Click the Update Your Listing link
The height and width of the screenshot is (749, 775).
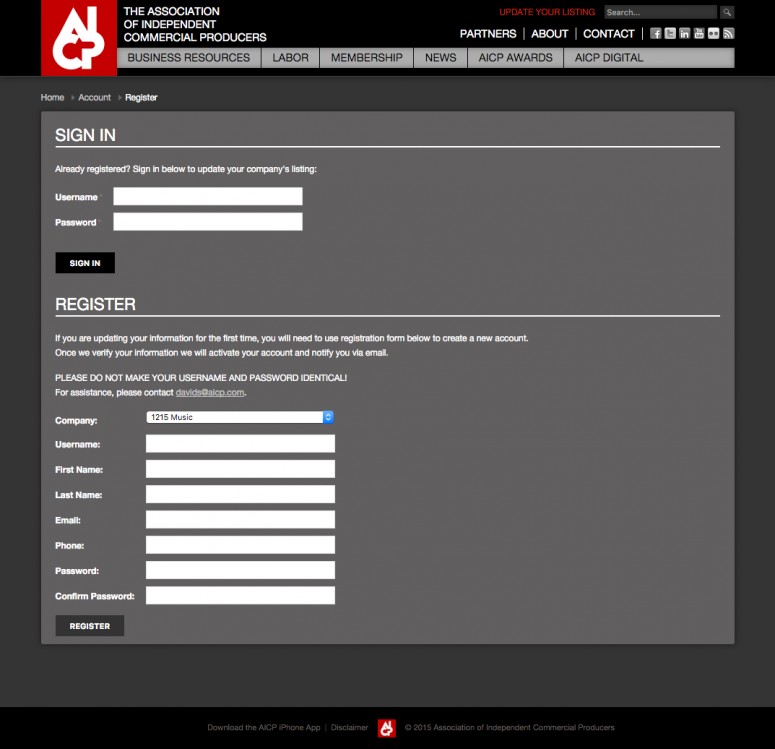[547, 12]
